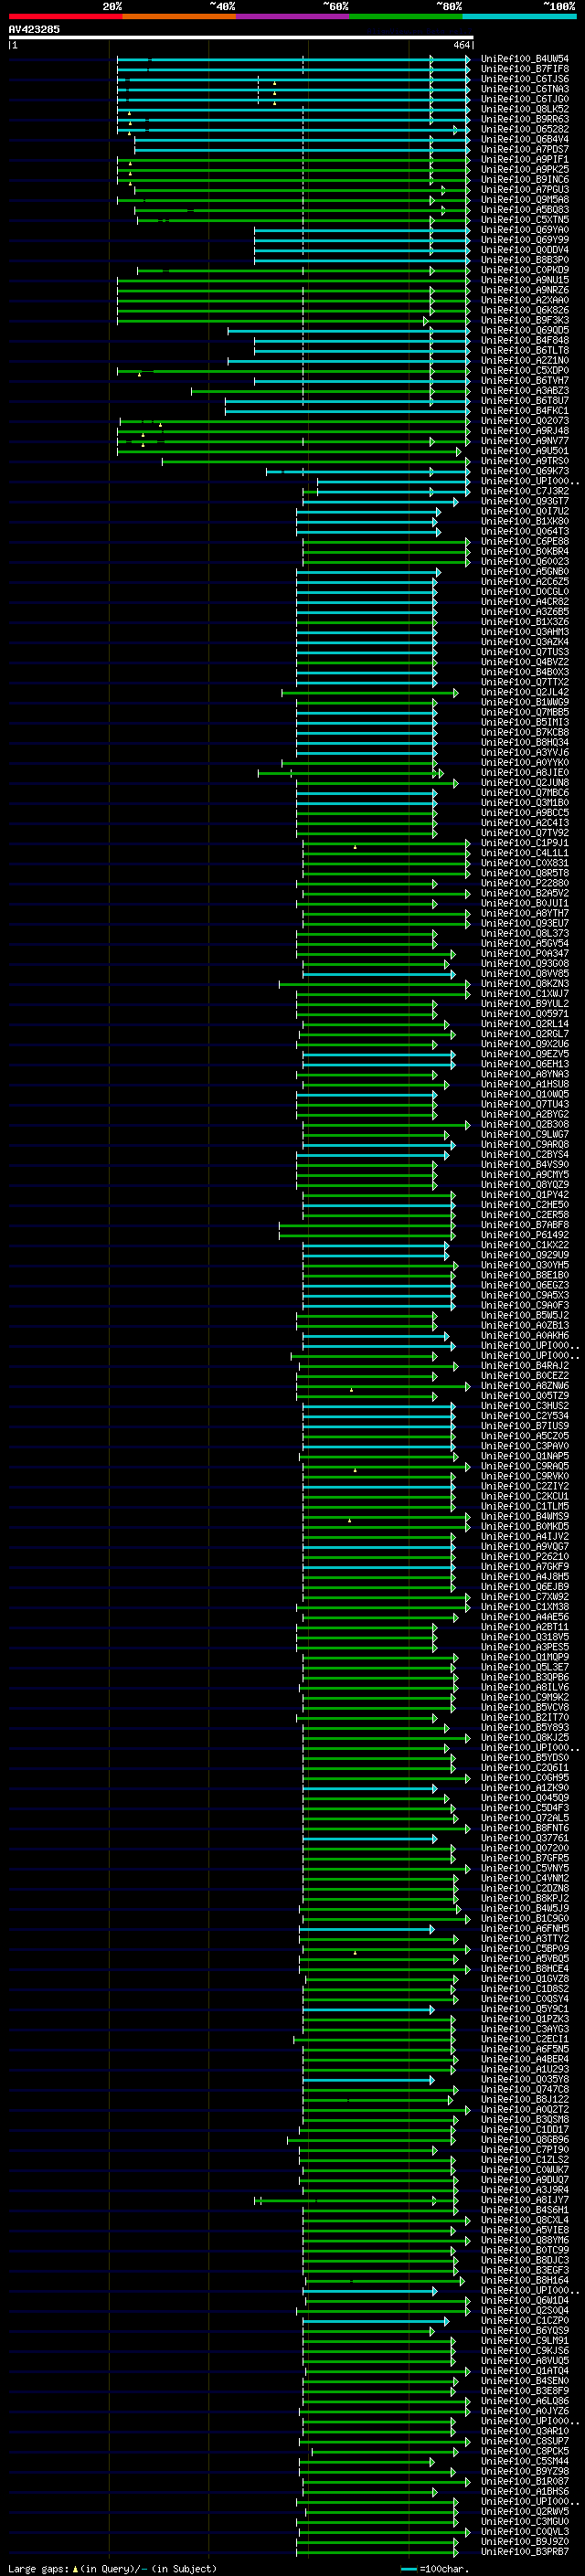Viewport: 585px width, 2576px height.
Task: Click the white query sequence bar
Action: (241, 37)
